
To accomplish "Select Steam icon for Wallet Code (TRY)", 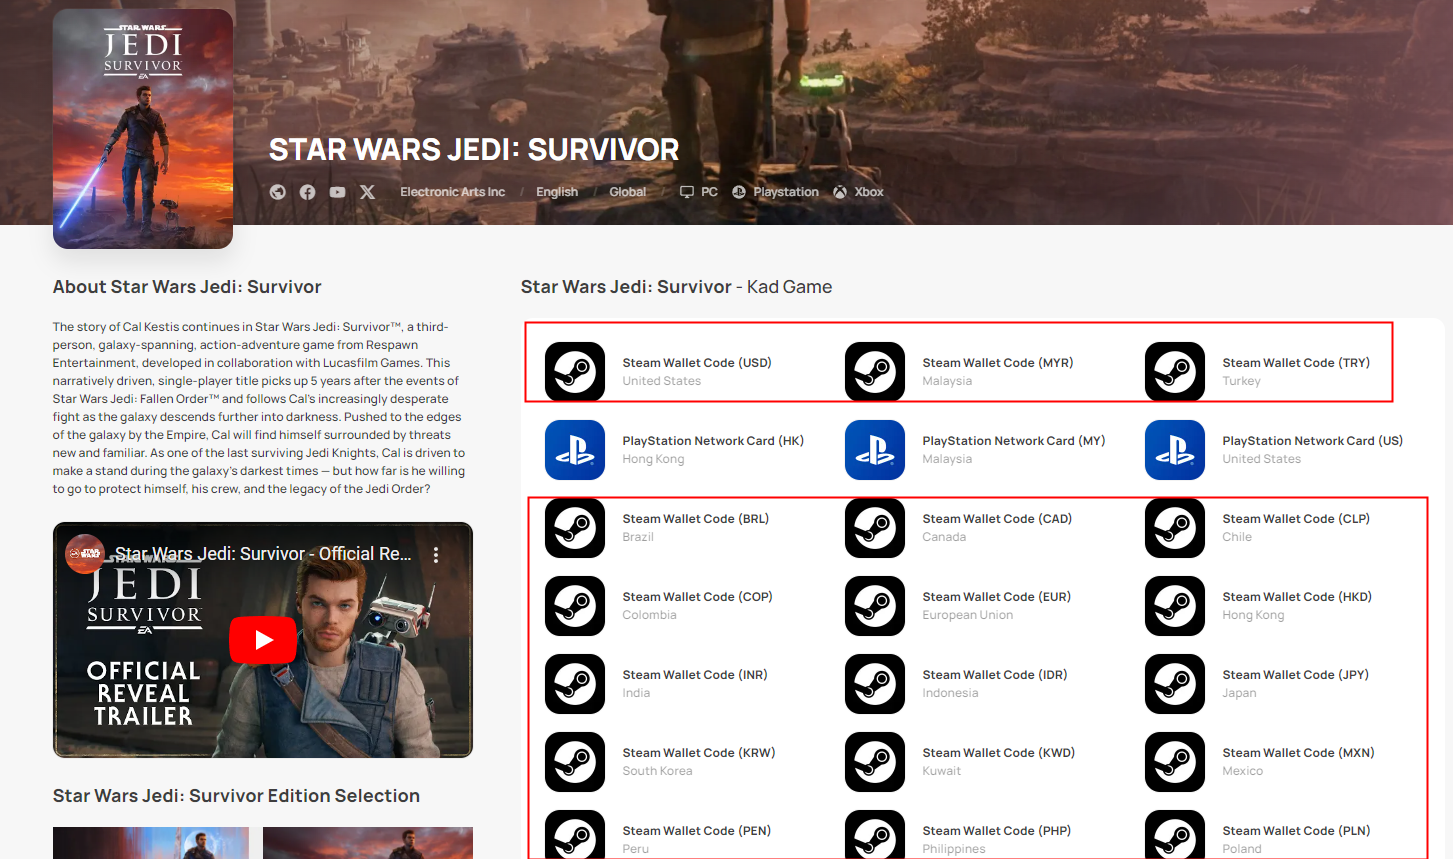I will click(1175, 372).
